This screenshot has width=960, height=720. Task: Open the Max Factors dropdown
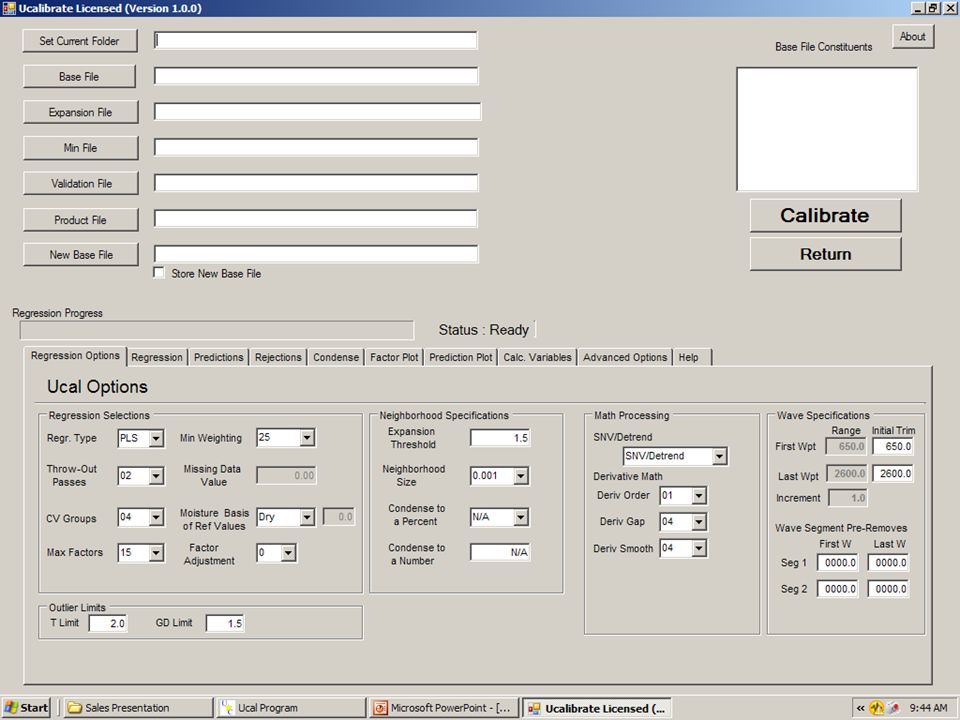pyautogui.click(x=156, y=553)
